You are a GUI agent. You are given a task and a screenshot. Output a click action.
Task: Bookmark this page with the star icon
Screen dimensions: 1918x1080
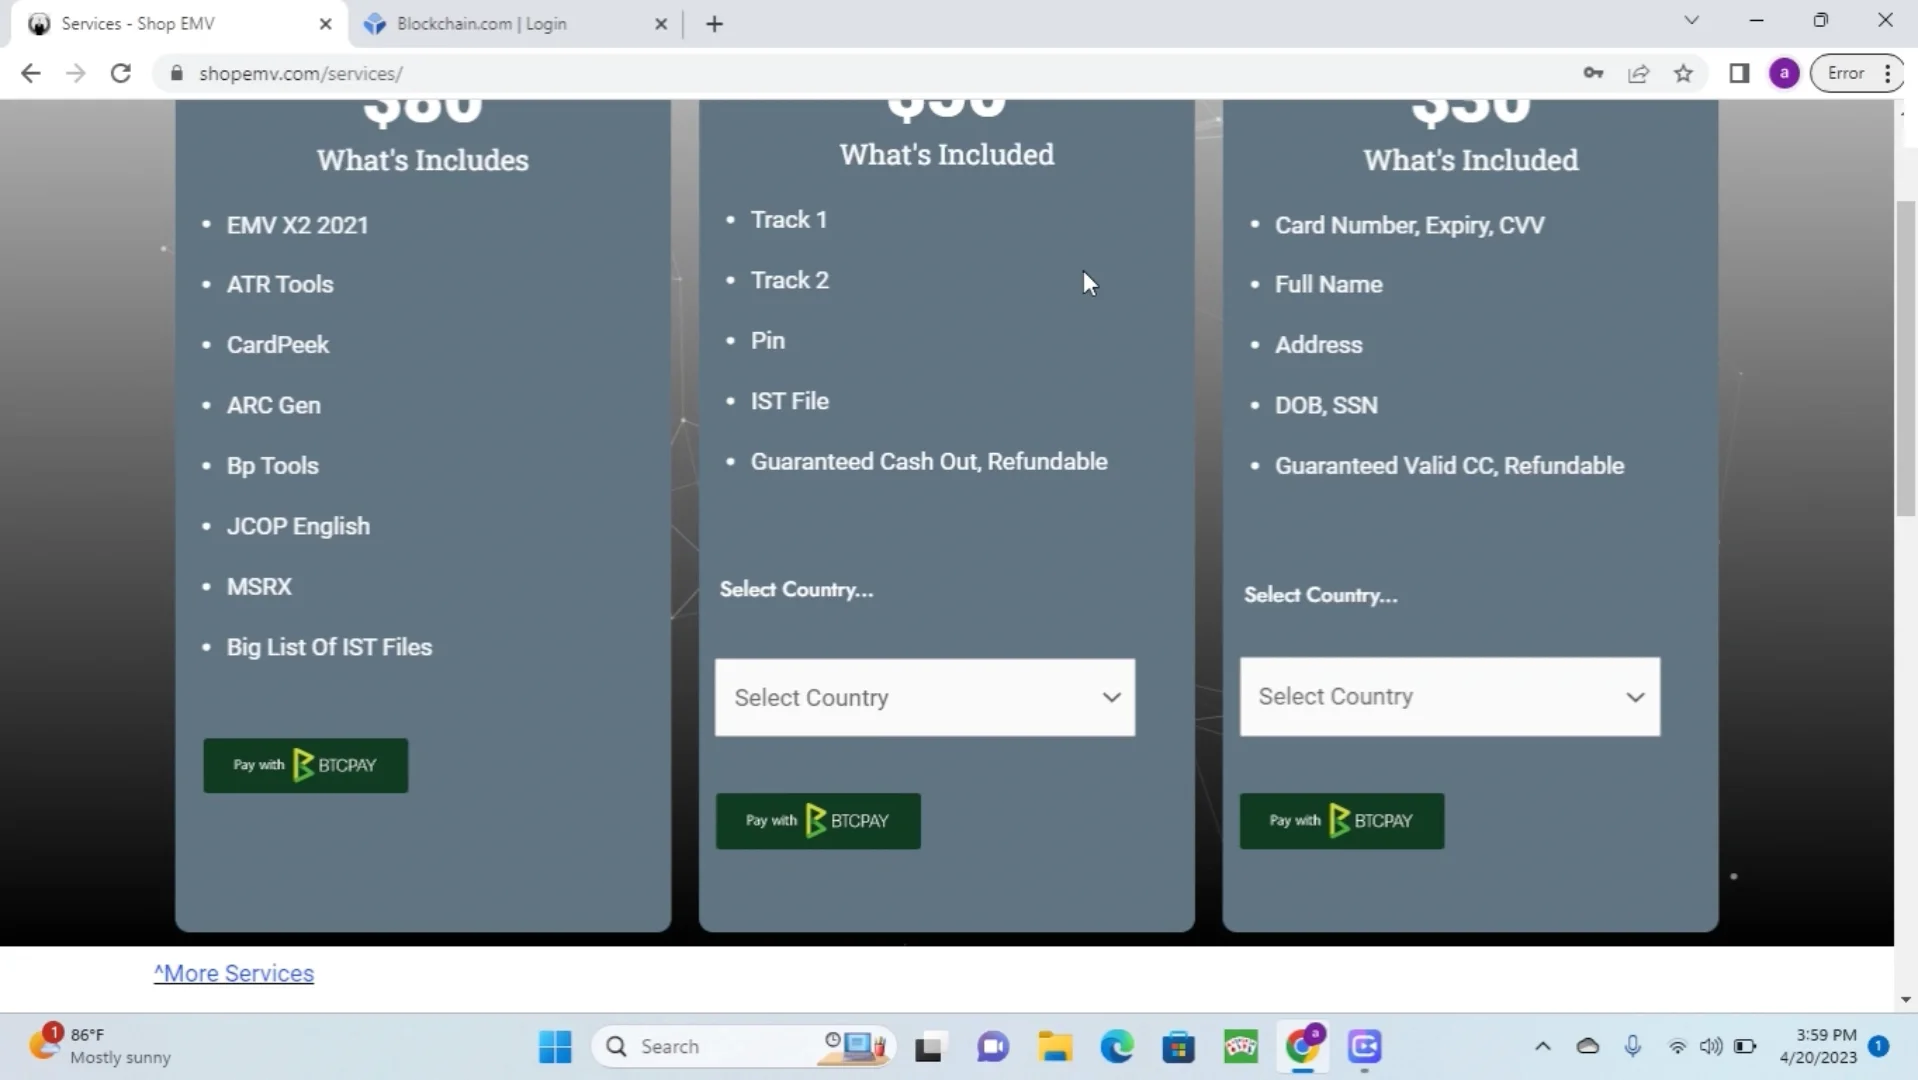(x=1684, y=73)
